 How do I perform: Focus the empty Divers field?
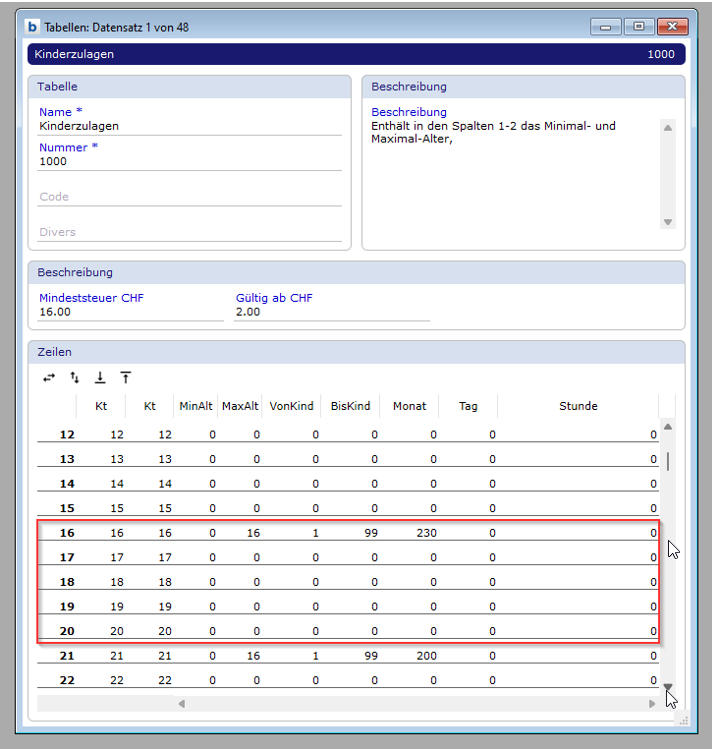pos(189,232)
